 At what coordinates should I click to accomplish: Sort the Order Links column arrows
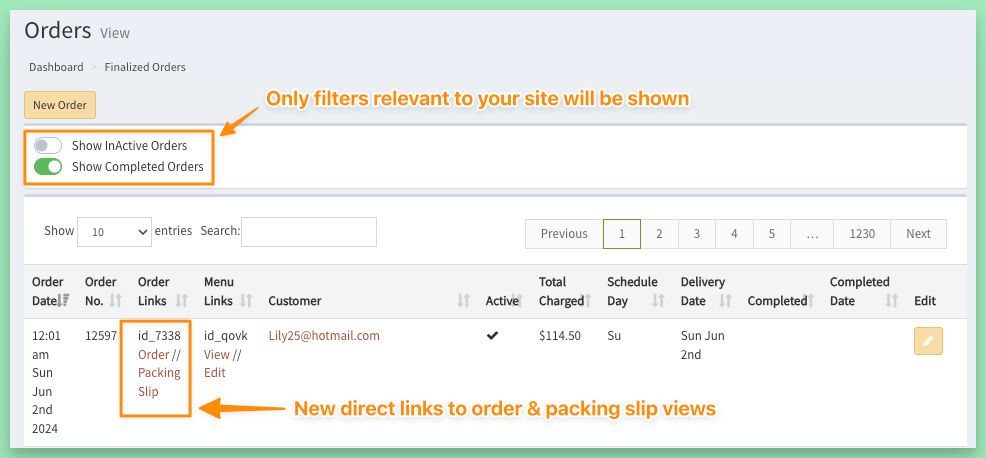point(182,301)
